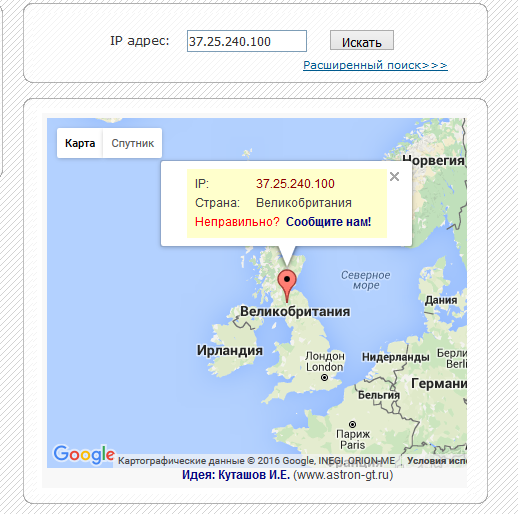Switch to the Спутник satellite view
Screen dimensions: 518x514
(132, 143)
